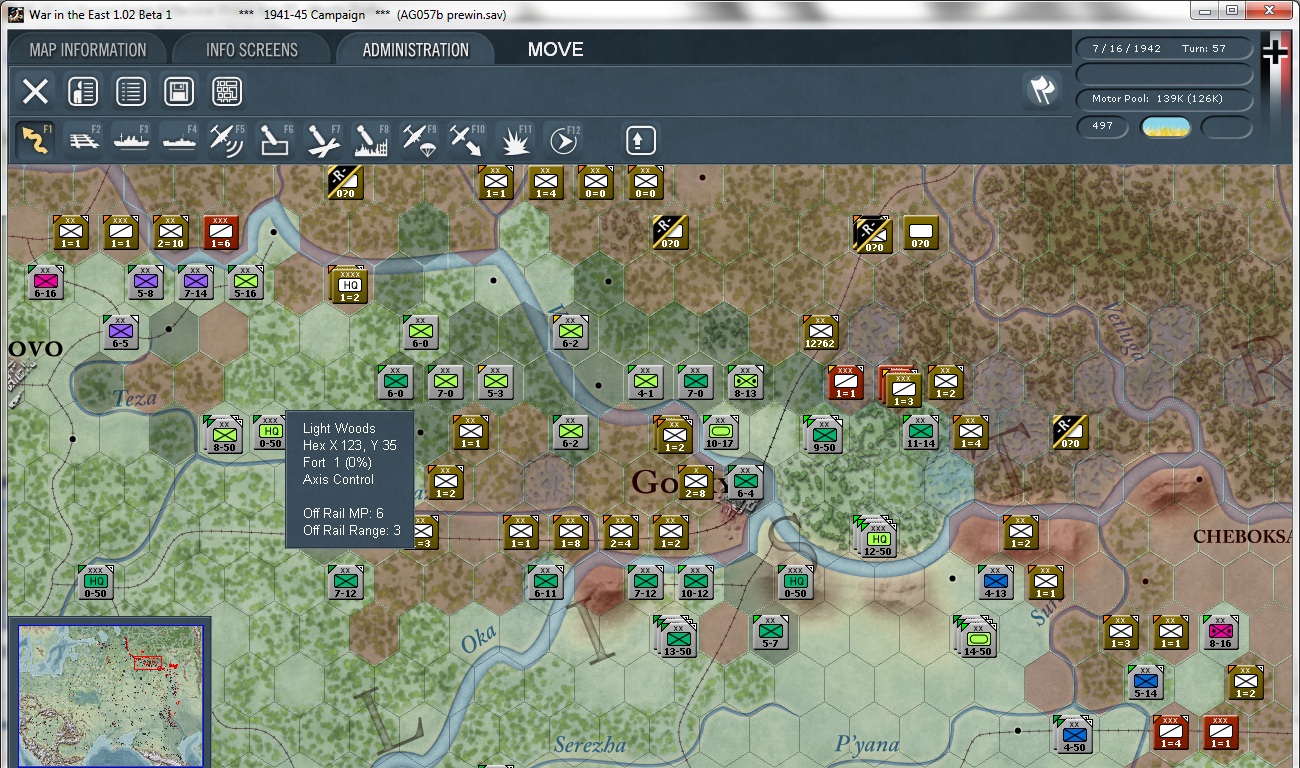Select the F11 explosion mode icon
The width and height of the screenshot is (1300, 768).
pyautogui.click(x=515, y=140)
